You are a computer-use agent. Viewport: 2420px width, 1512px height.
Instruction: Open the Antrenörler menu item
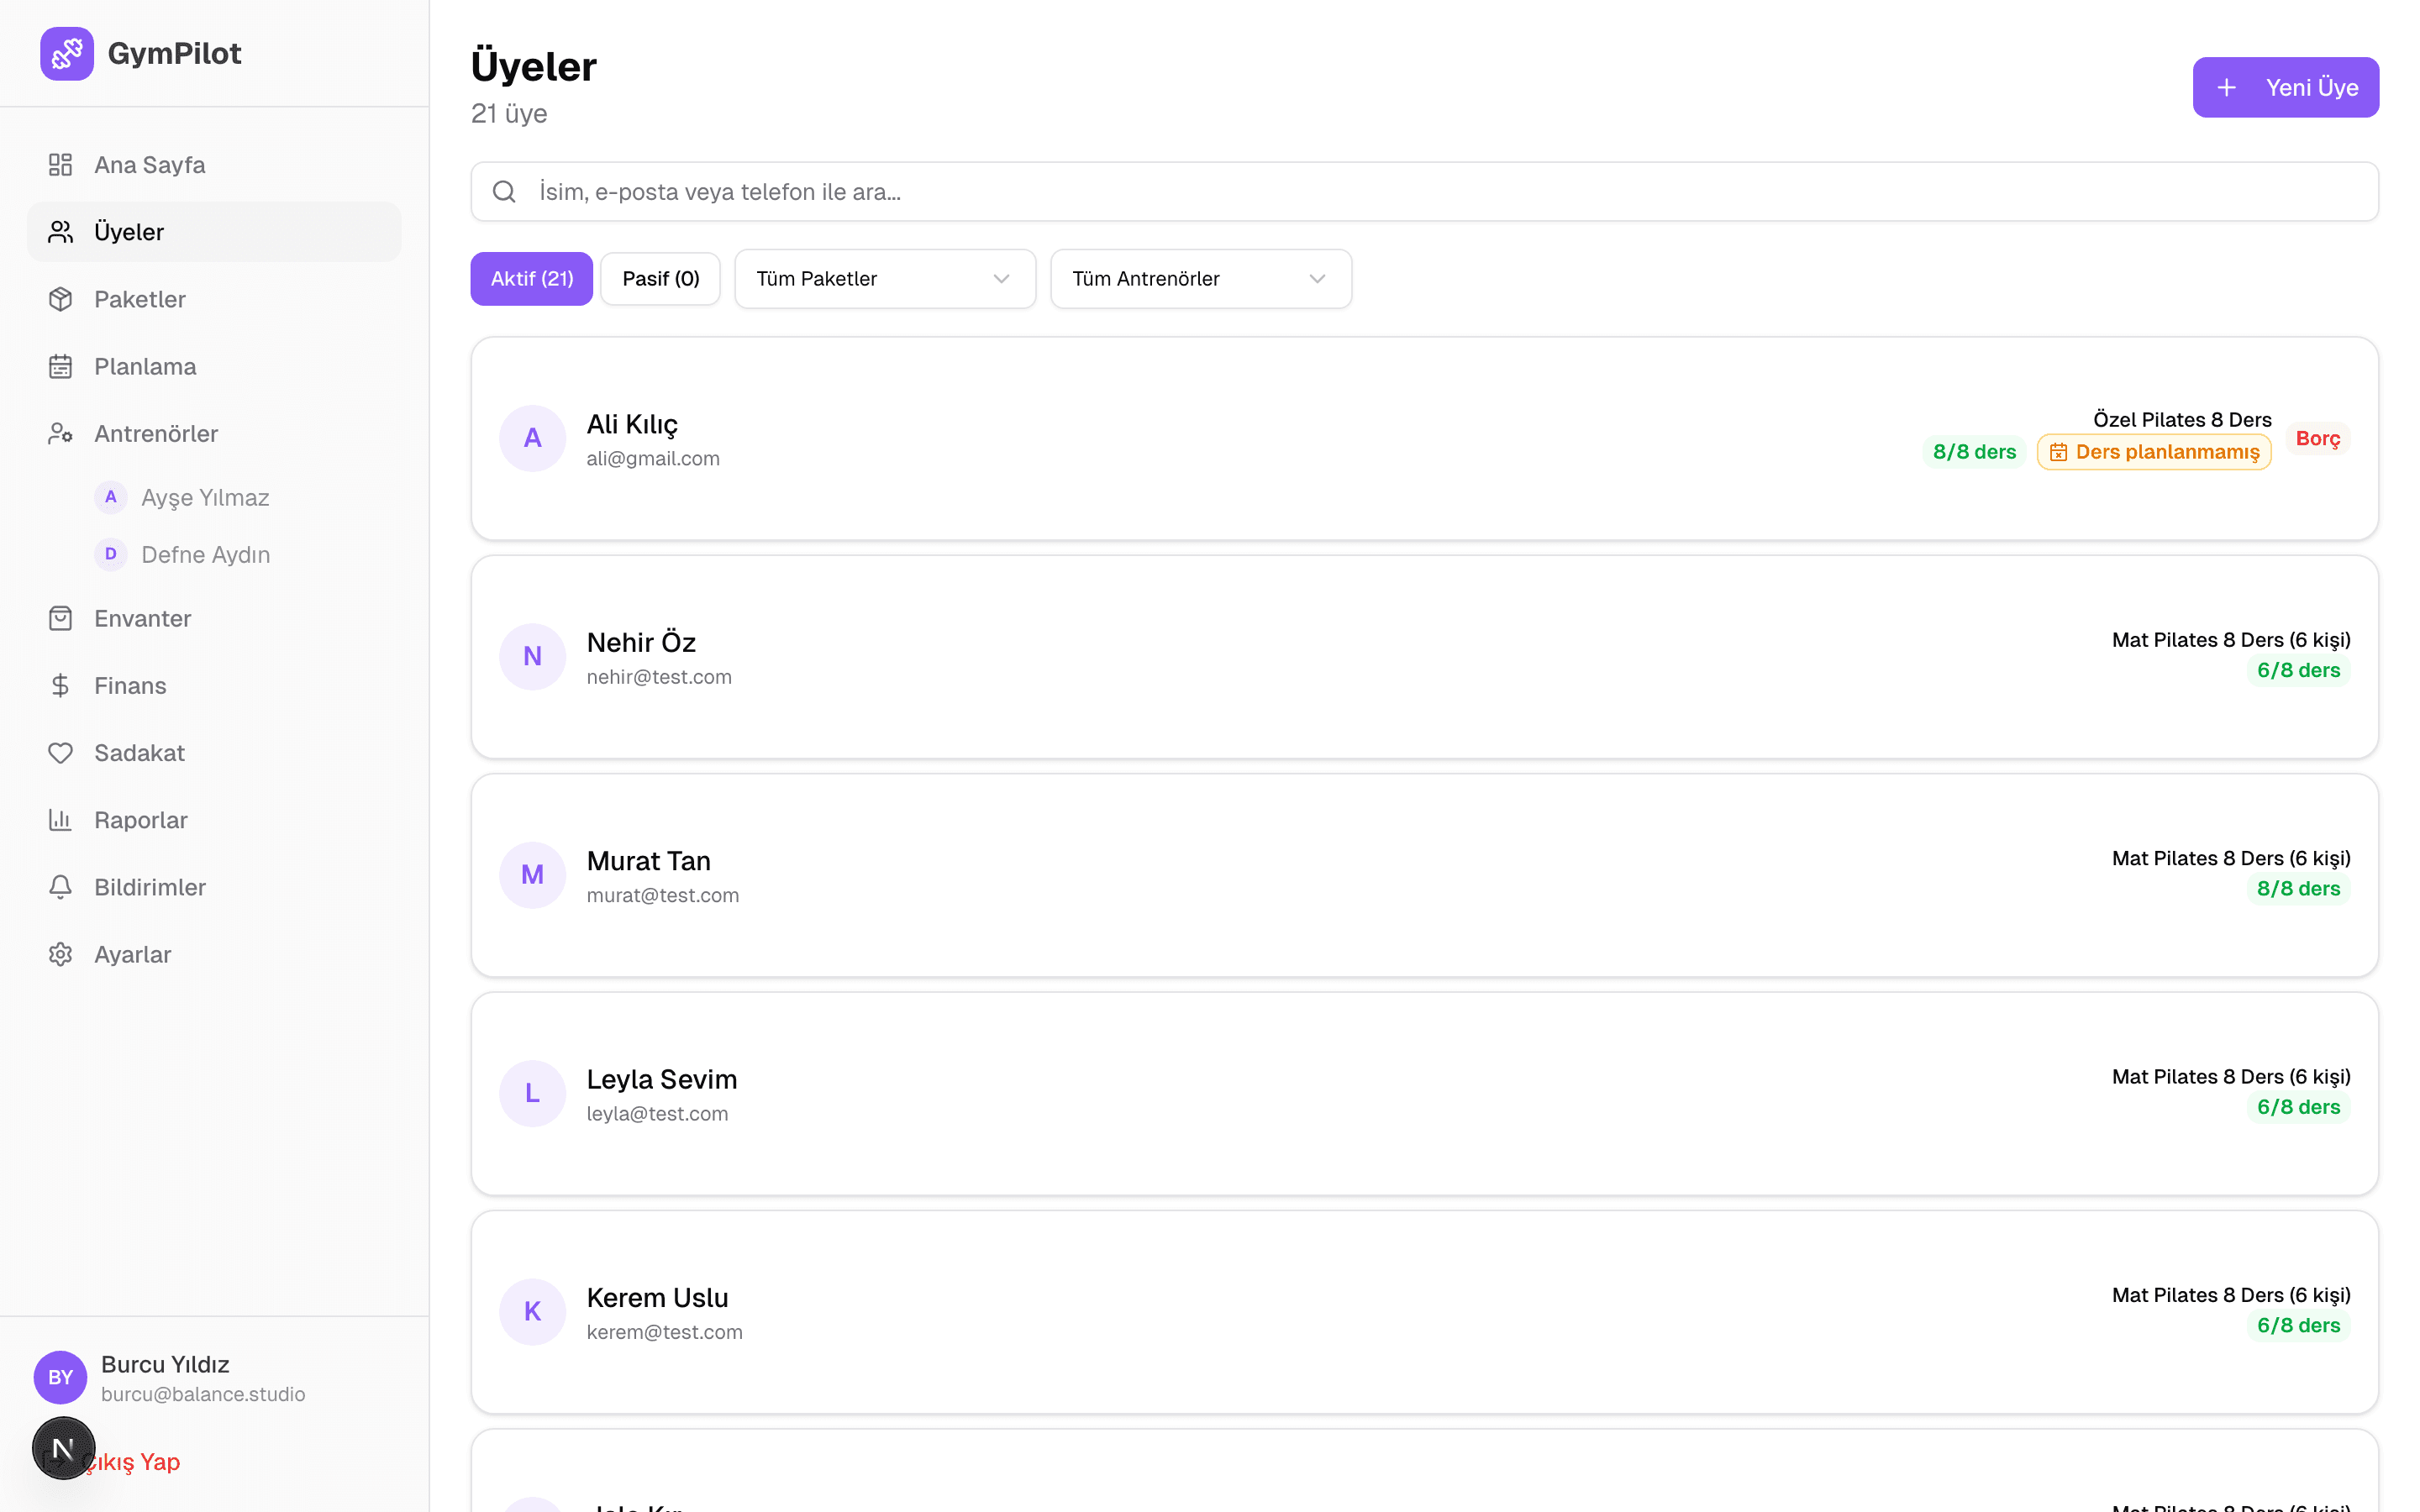point(214,433)
